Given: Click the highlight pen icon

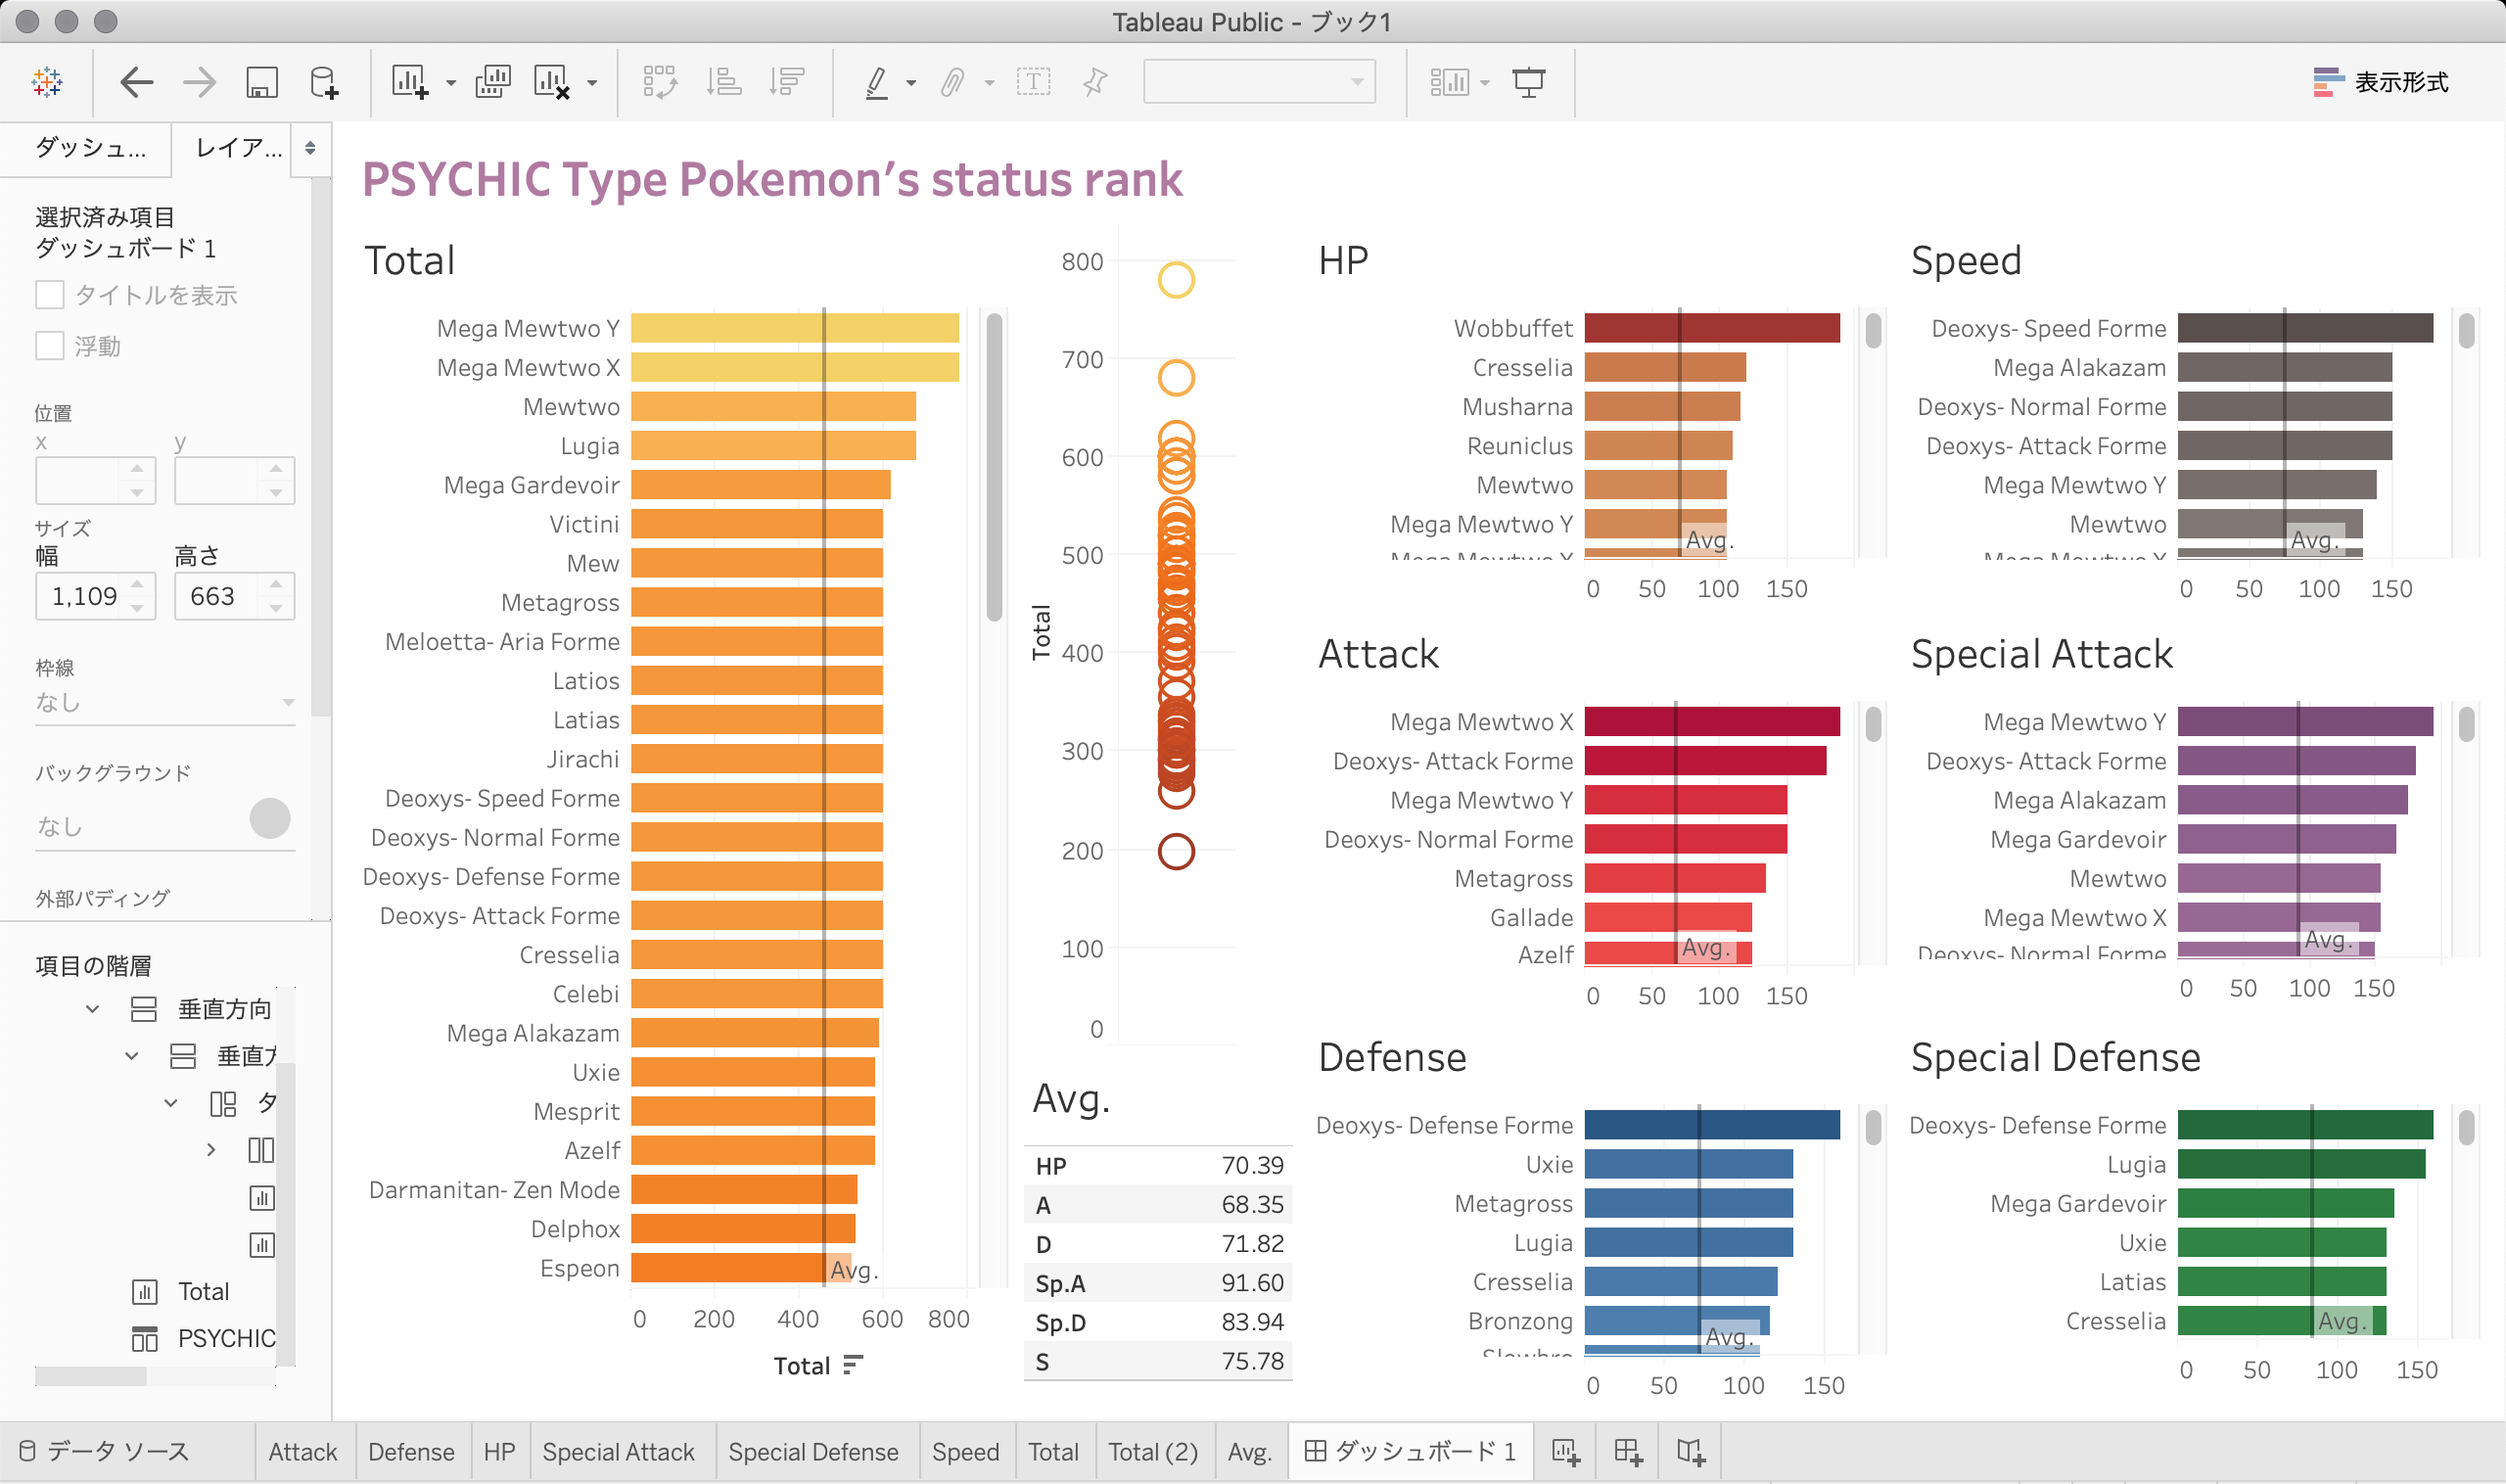Looking at the screenshot, I should pyautogui.click(x=876, y=82).
